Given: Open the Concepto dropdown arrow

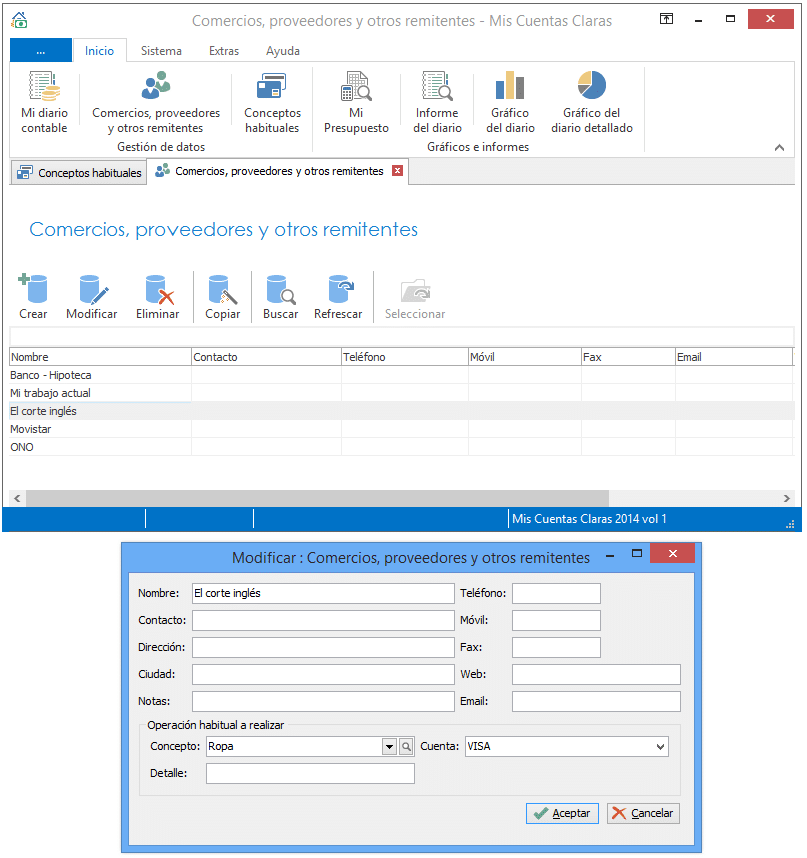Looking at the screenshot, I should click(x=389, y=746).
